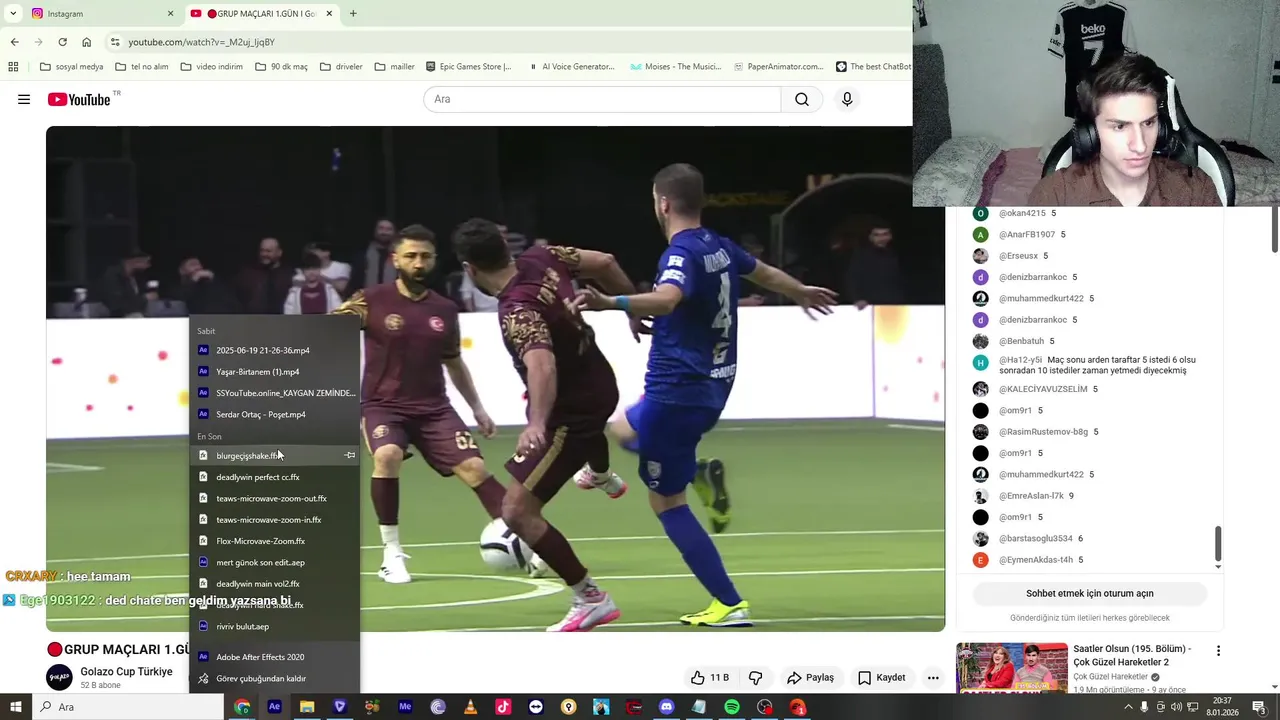Open the sosyal medya bookmarks folder
Viewport: 1280px width, 720px height.
pos(72,67)
